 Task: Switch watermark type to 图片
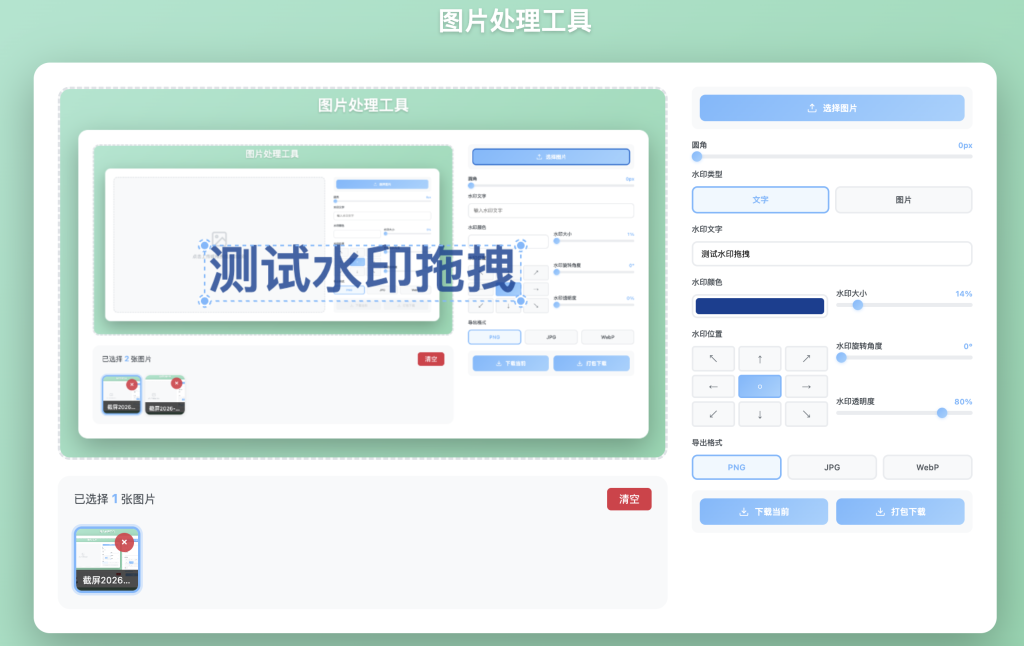click(903, 200)
